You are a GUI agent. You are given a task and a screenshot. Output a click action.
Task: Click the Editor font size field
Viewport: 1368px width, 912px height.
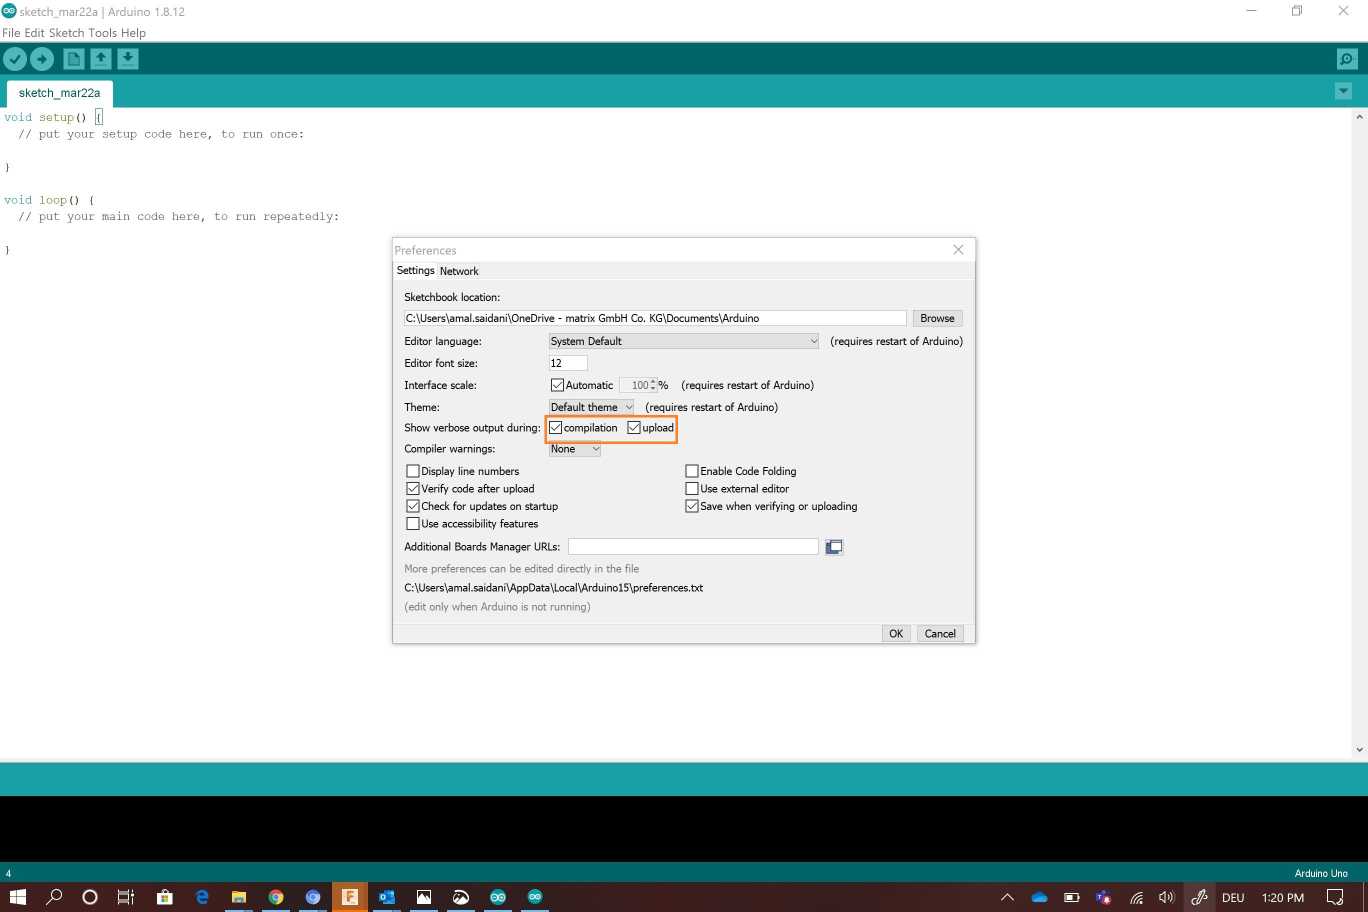pyautogui.click(x=568, y=363)
